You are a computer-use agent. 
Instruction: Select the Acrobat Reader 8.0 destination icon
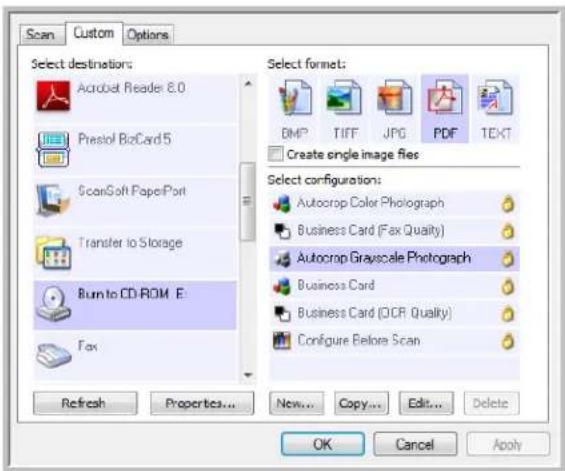[x=53, y=96]
